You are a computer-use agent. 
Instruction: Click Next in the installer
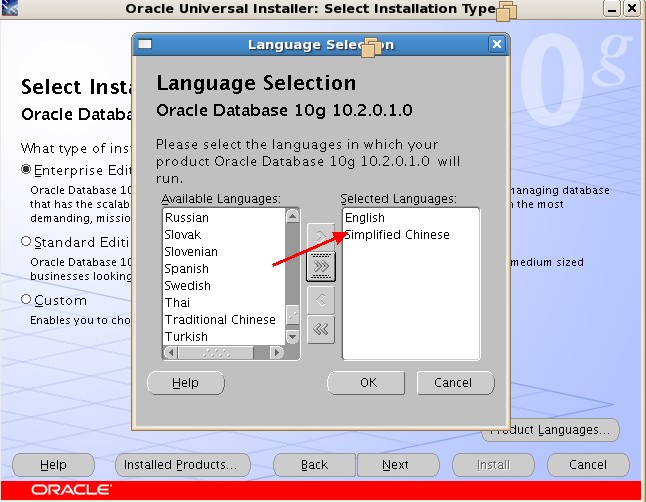pyautogui.click(x=398, y=465)
